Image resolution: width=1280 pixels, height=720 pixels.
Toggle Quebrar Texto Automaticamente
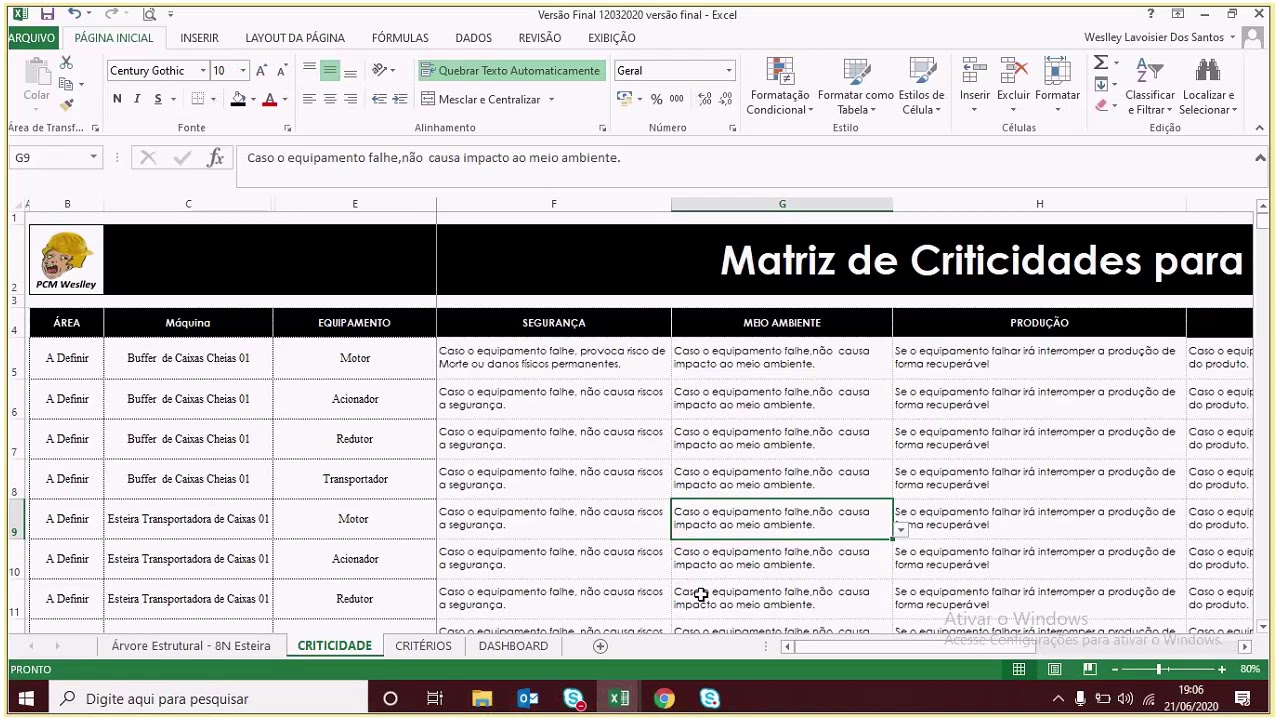[511, 71]
